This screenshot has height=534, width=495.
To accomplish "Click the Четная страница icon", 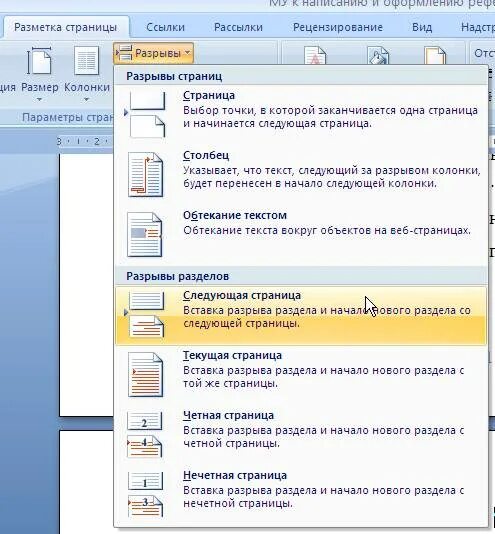I will coord(145,435).
